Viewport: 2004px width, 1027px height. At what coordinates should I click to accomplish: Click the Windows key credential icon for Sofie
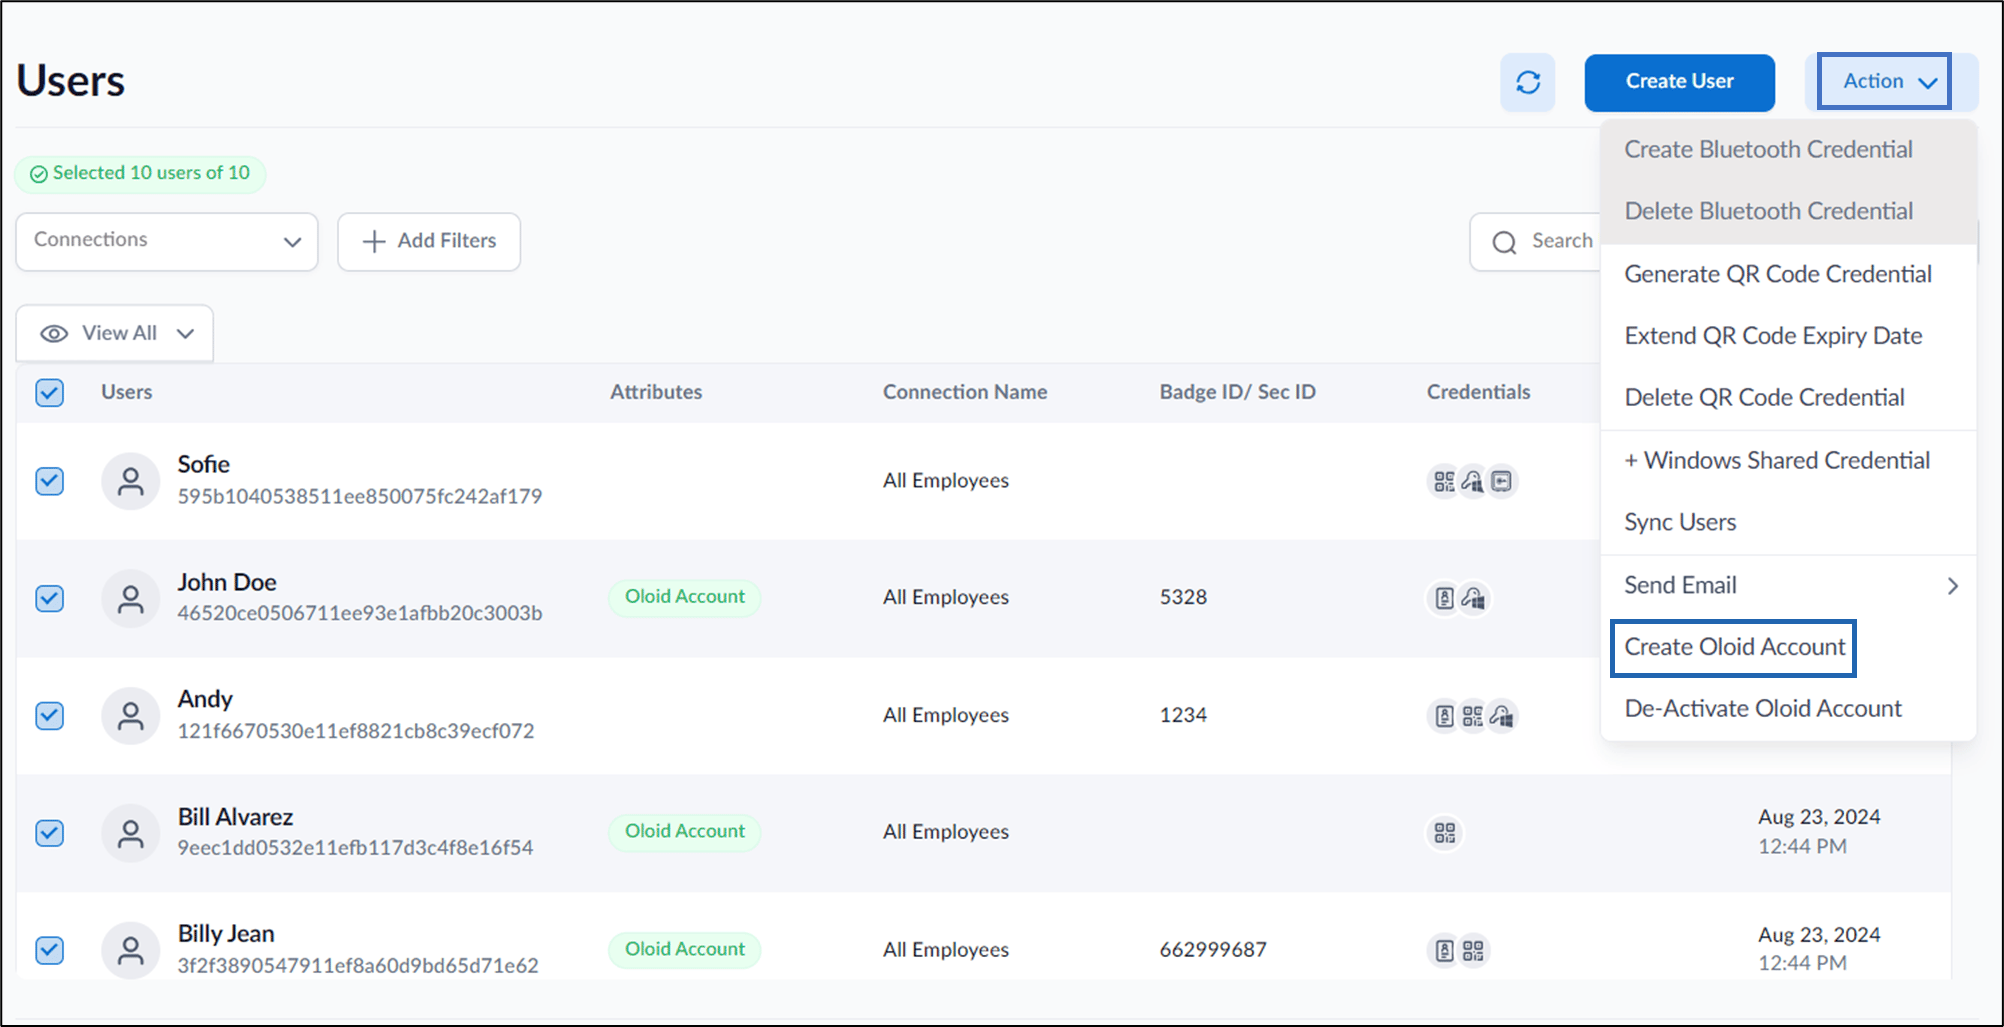click(x=1473, y=482)
